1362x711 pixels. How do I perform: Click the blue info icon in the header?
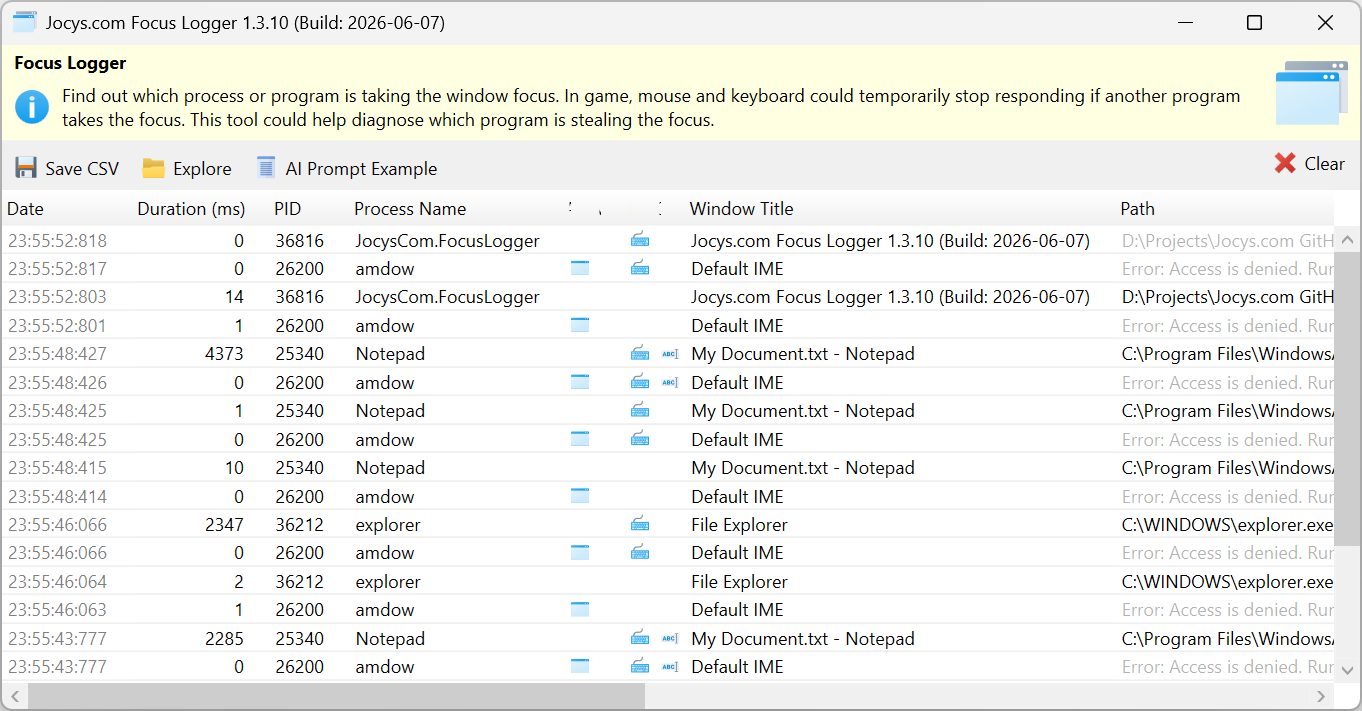[31, 107]
